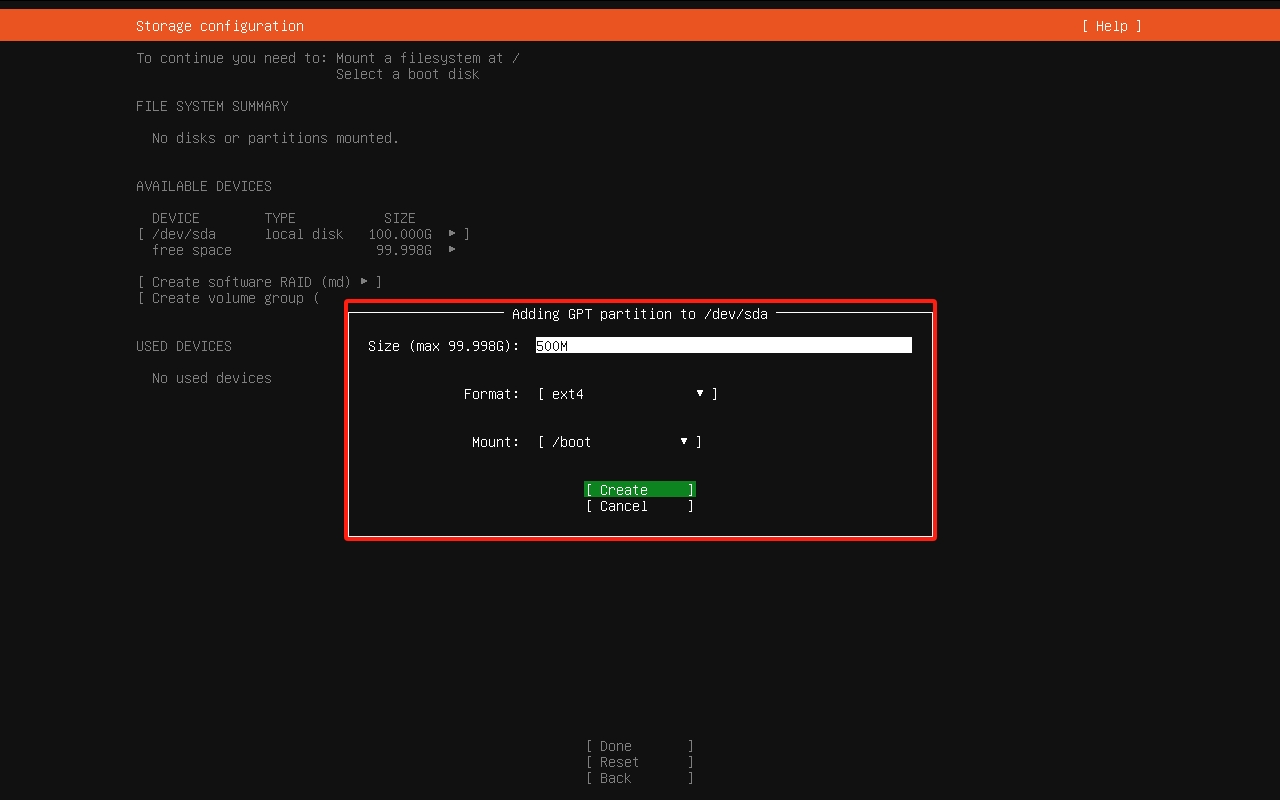The height and width of the screenshot is (800, 1280).
Task: Expand the free space 99.998G row
Action: click(x=304, y=250)
